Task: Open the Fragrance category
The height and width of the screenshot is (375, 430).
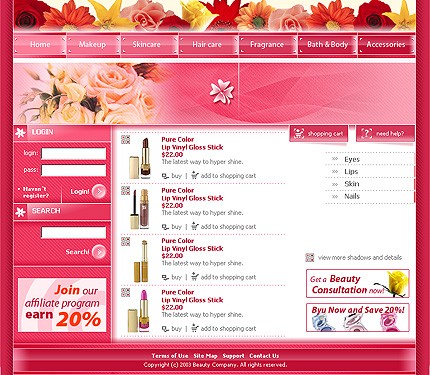Action: pyautogui.click(x=268, y=44)
